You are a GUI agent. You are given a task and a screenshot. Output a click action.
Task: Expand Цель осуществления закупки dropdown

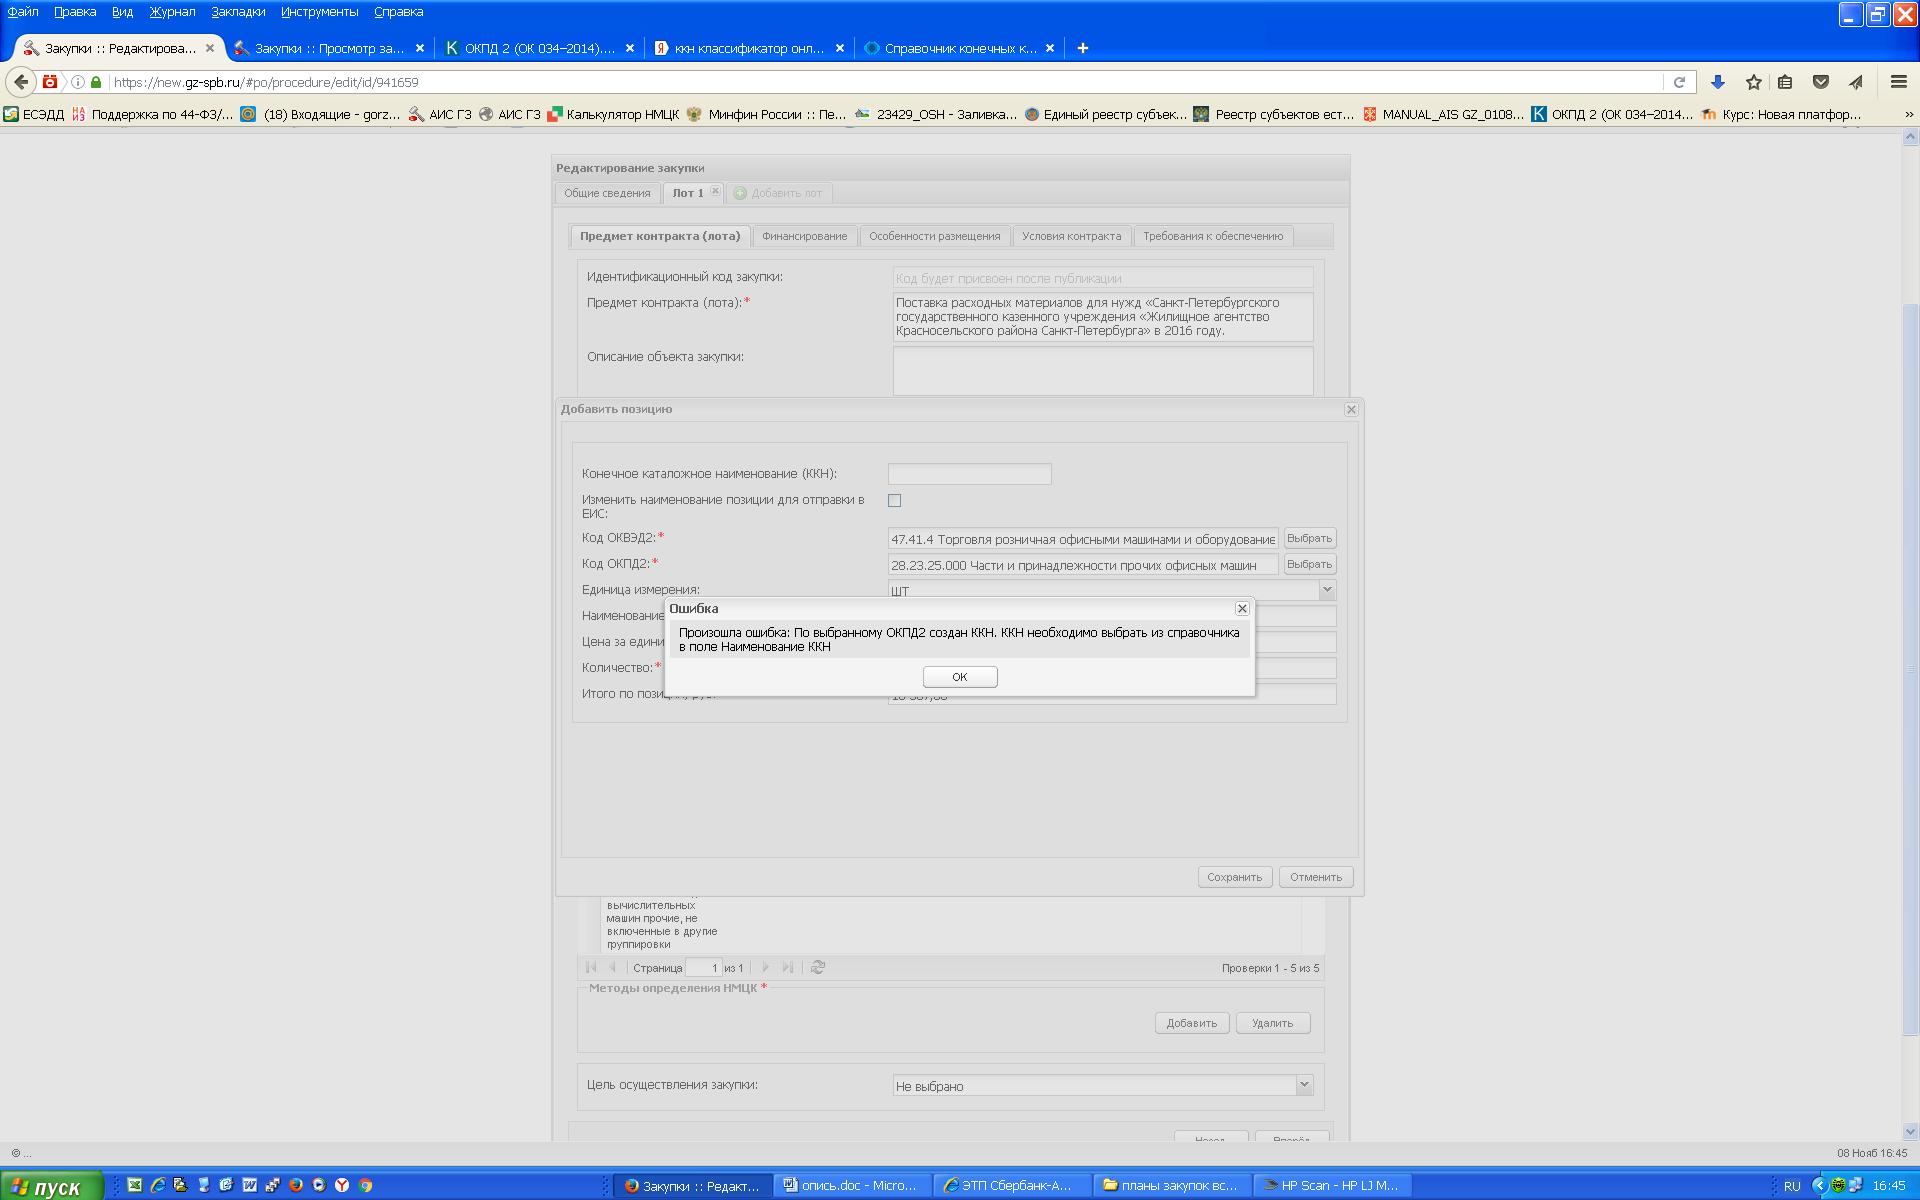pos(1303,1085)
